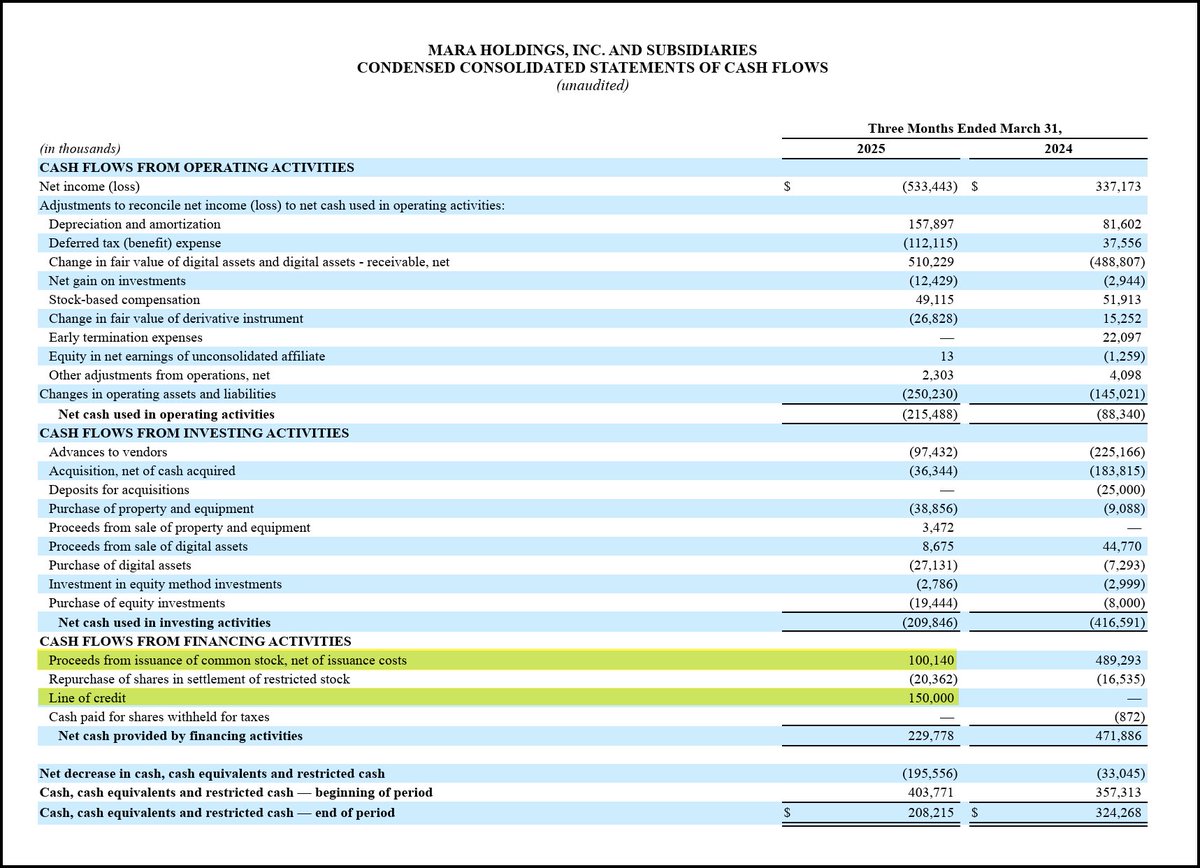Click 'Proceeds from sale of digital assets'
Image resolution: width=1200 pixels, height=868 pixels.
(148, 547)
